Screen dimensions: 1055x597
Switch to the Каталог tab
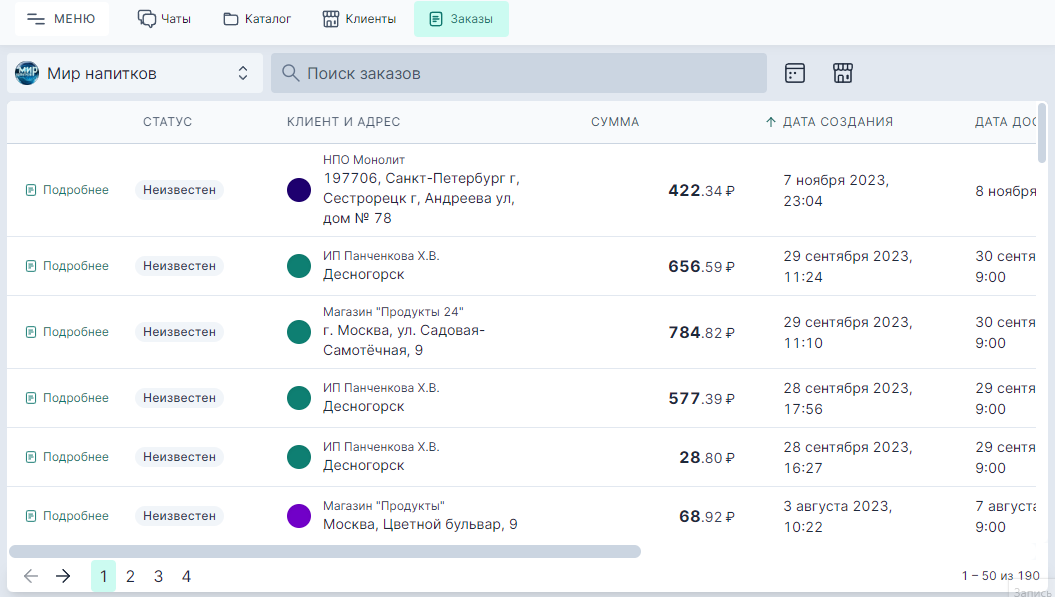point(257,19)
